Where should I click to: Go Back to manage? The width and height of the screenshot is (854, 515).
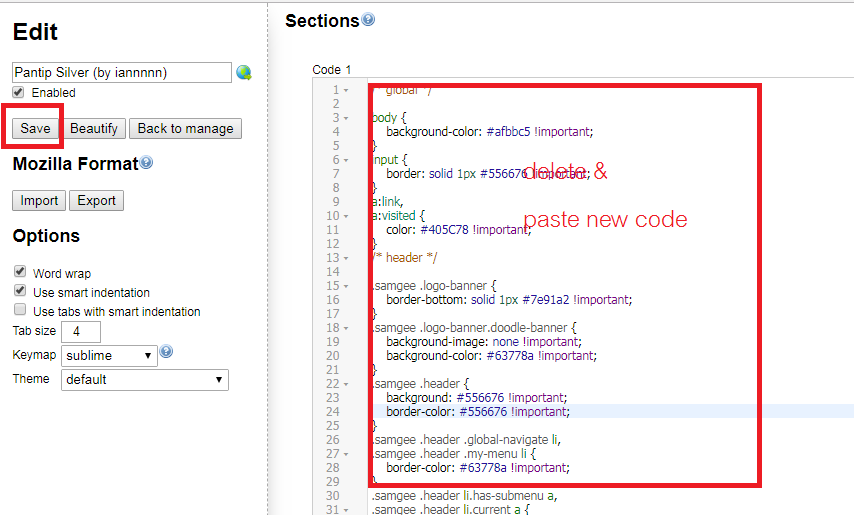185,128
